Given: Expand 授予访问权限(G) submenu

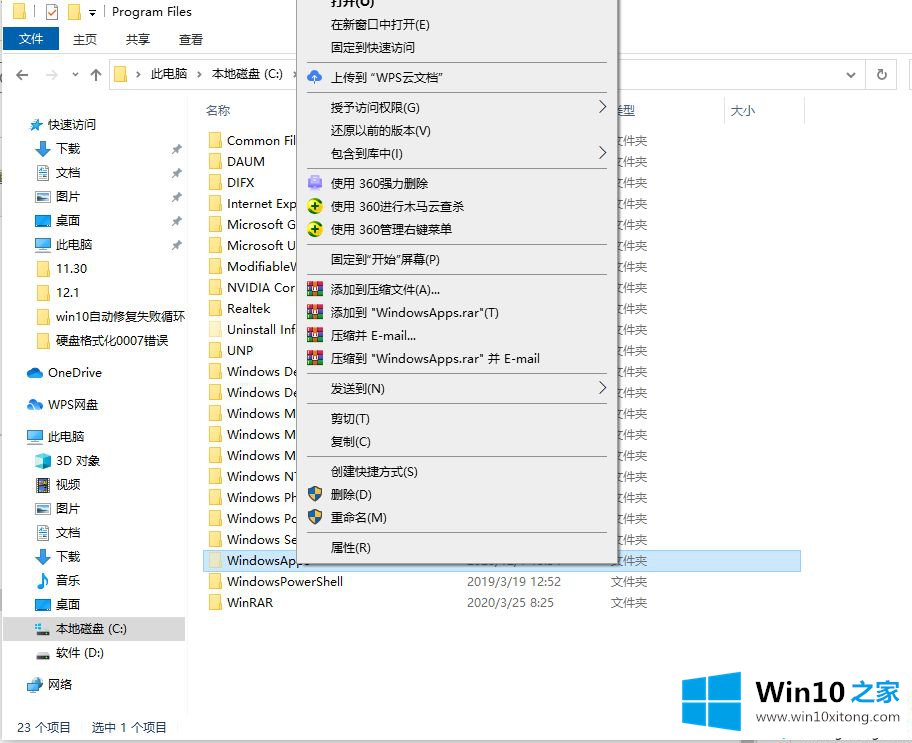Looking at the screenshot, I should [x=602, y=107].
